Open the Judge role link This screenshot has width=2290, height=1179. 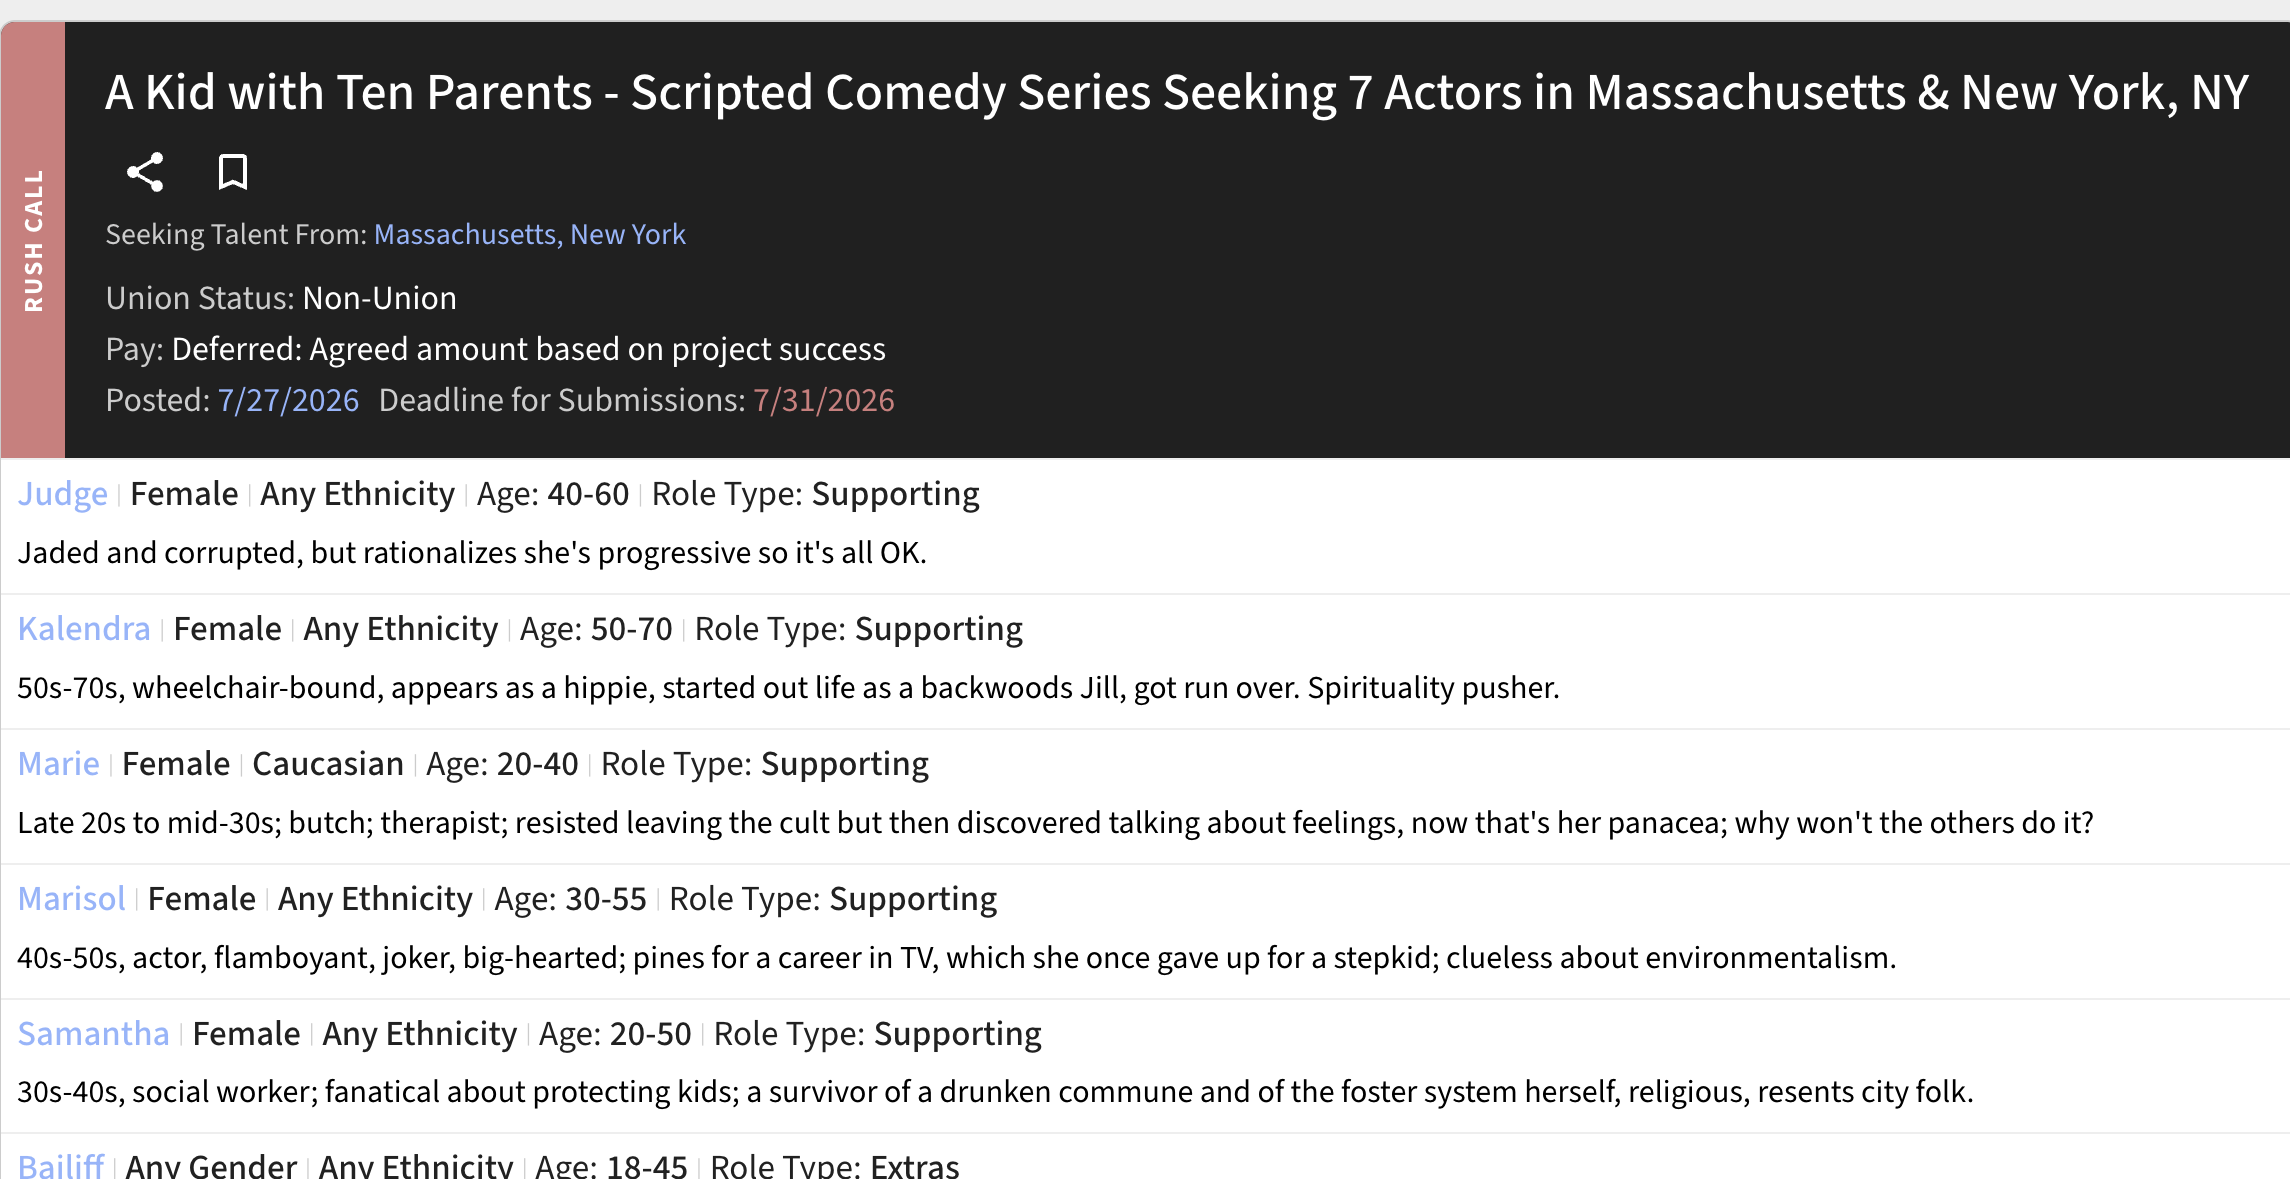63,494
